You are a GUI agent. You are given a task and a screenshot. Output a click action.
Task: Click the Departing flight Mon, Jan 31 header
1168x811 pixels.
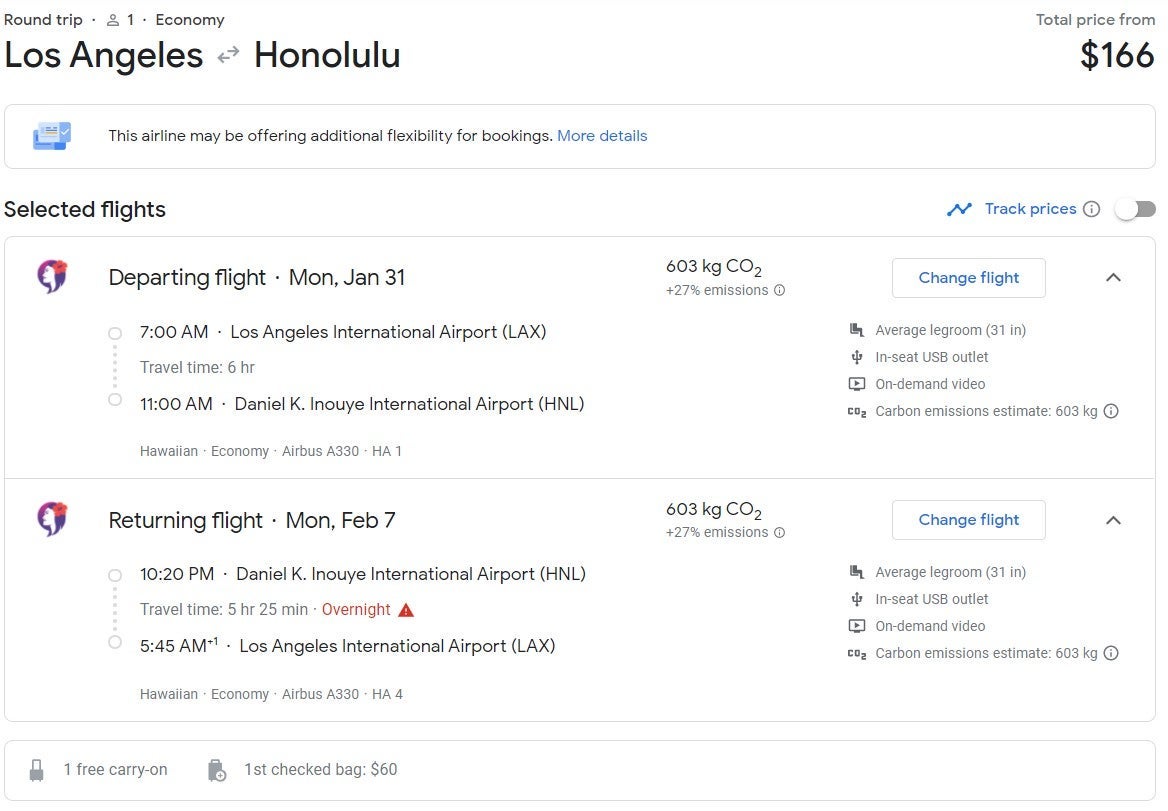pos(257,278)
